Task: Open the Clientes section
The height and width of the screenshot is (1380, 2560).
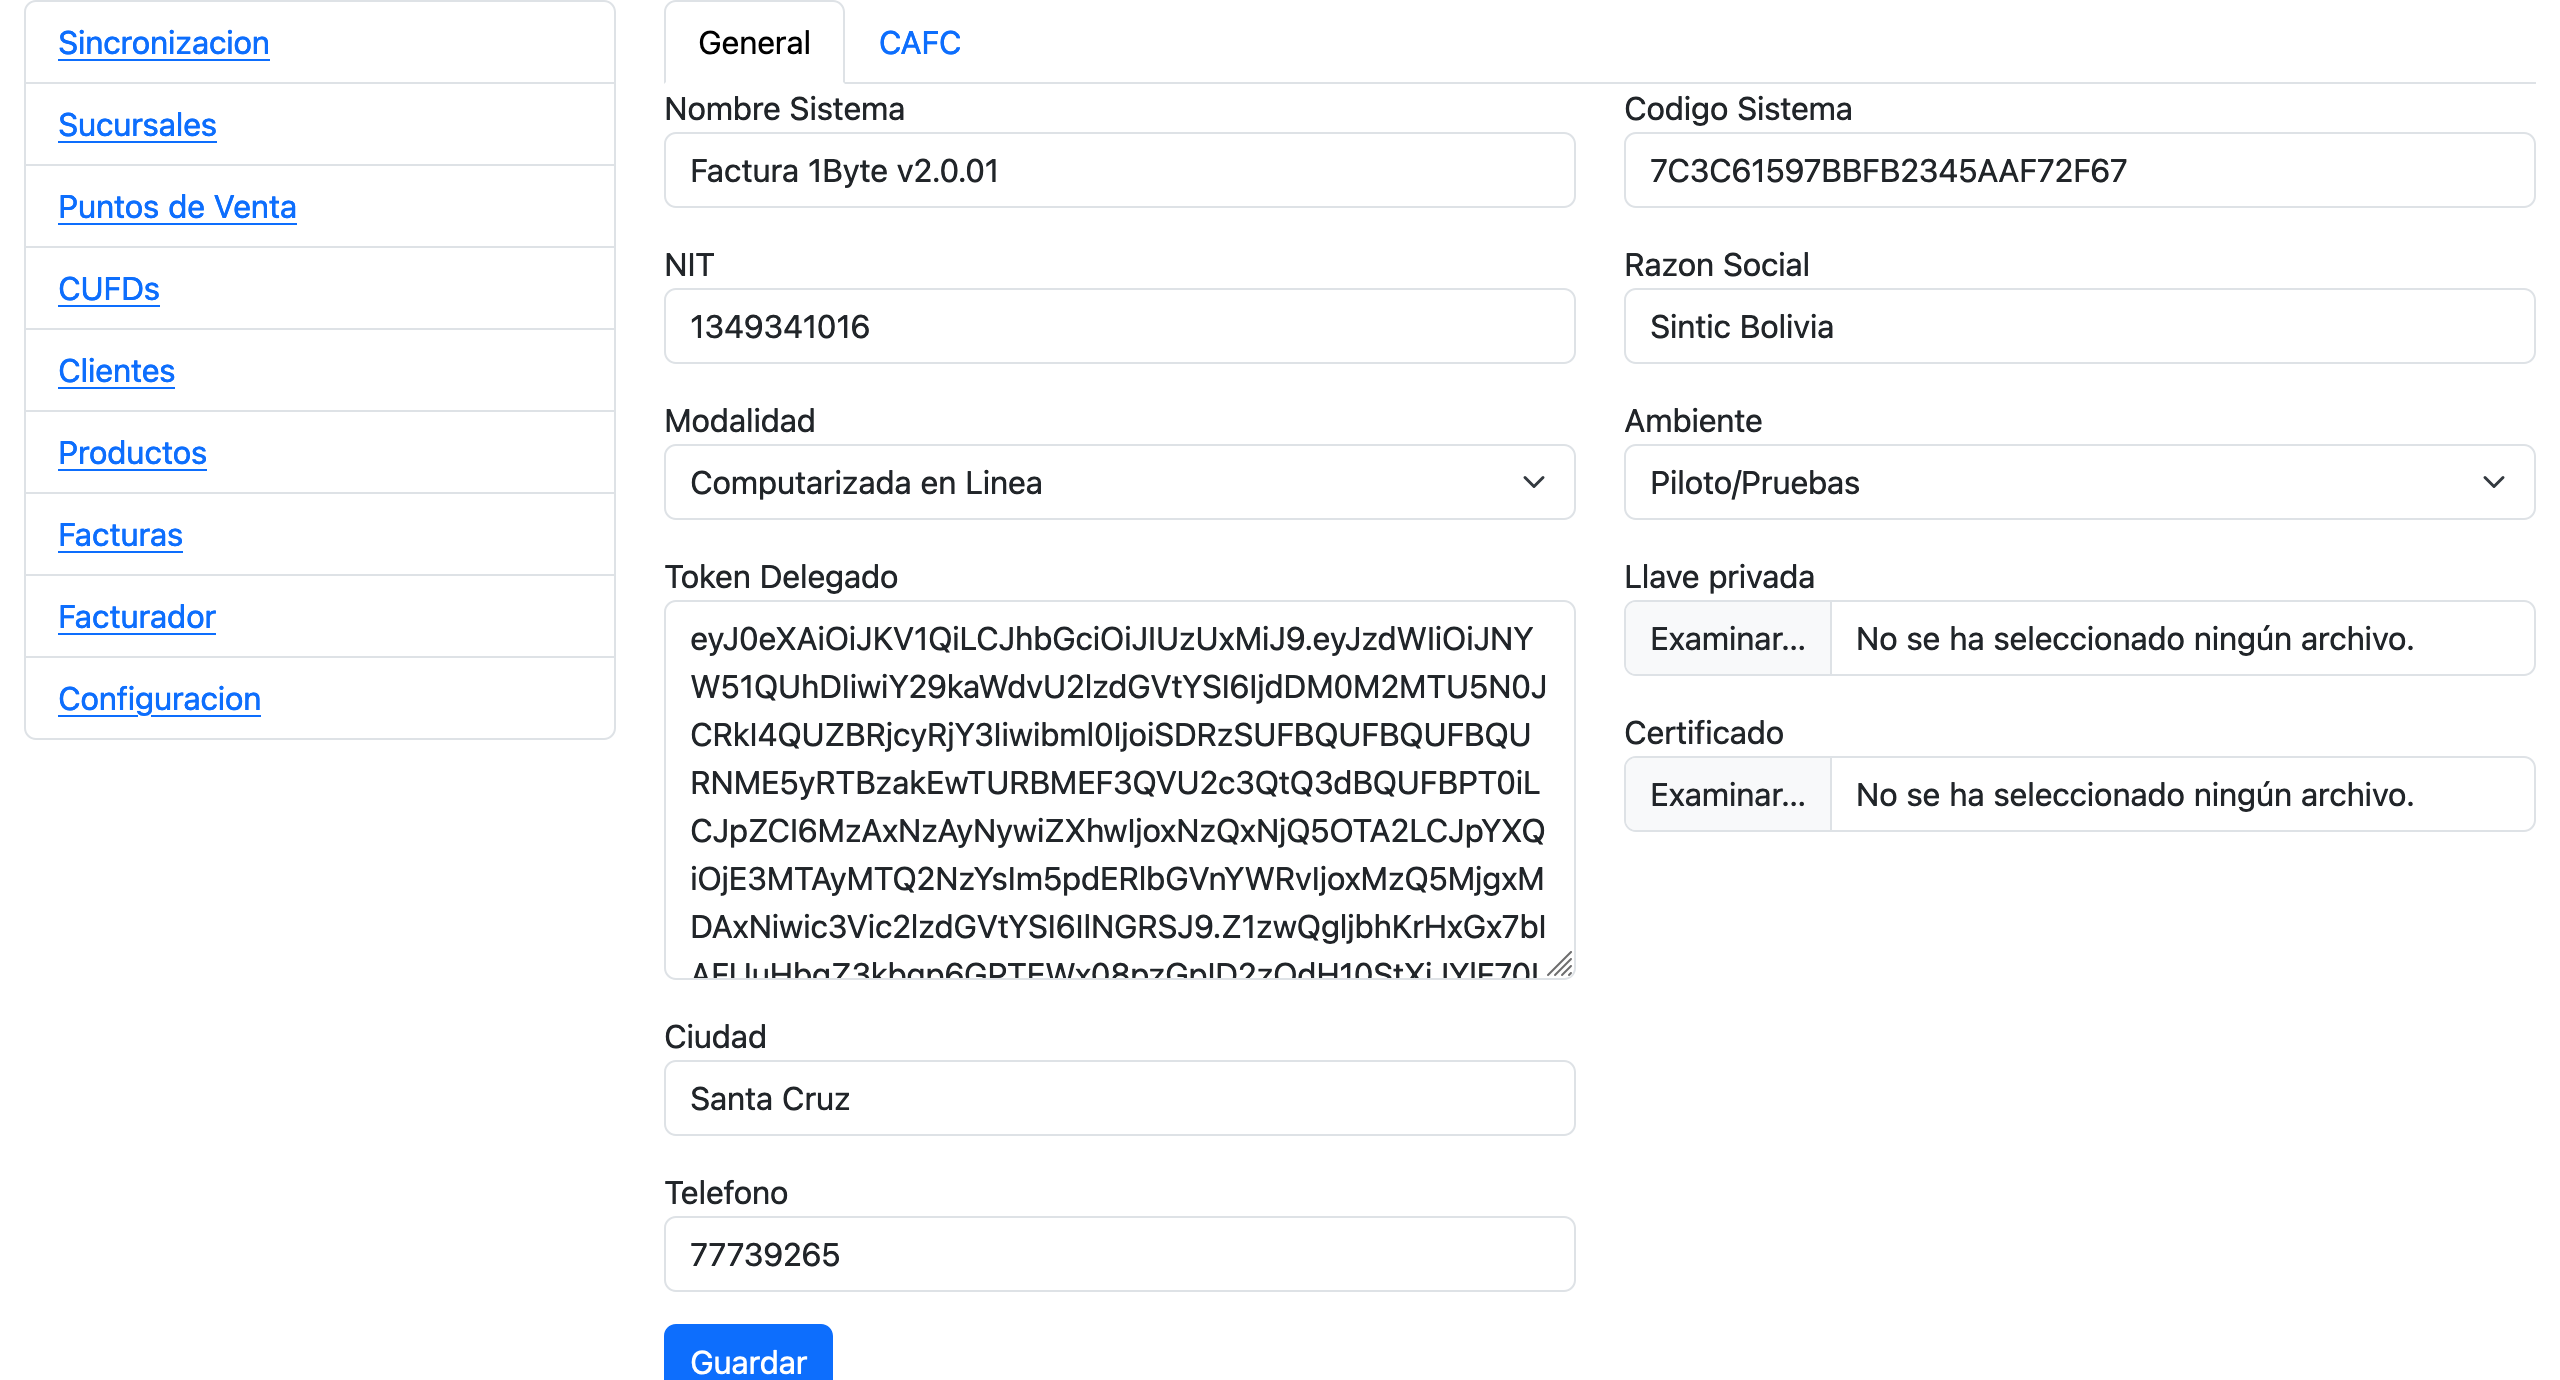Action: pos(116,371)
